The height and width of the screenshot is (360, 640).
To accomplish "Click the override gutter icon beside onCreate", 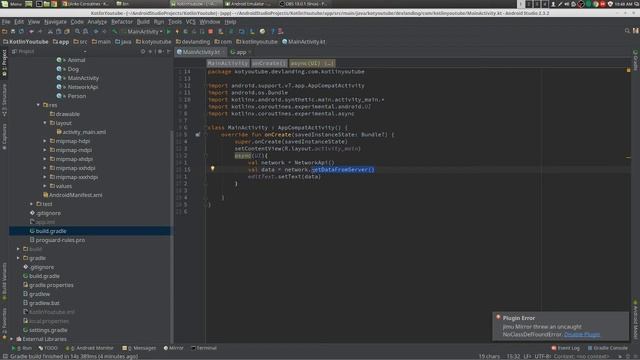I will 198,134.
